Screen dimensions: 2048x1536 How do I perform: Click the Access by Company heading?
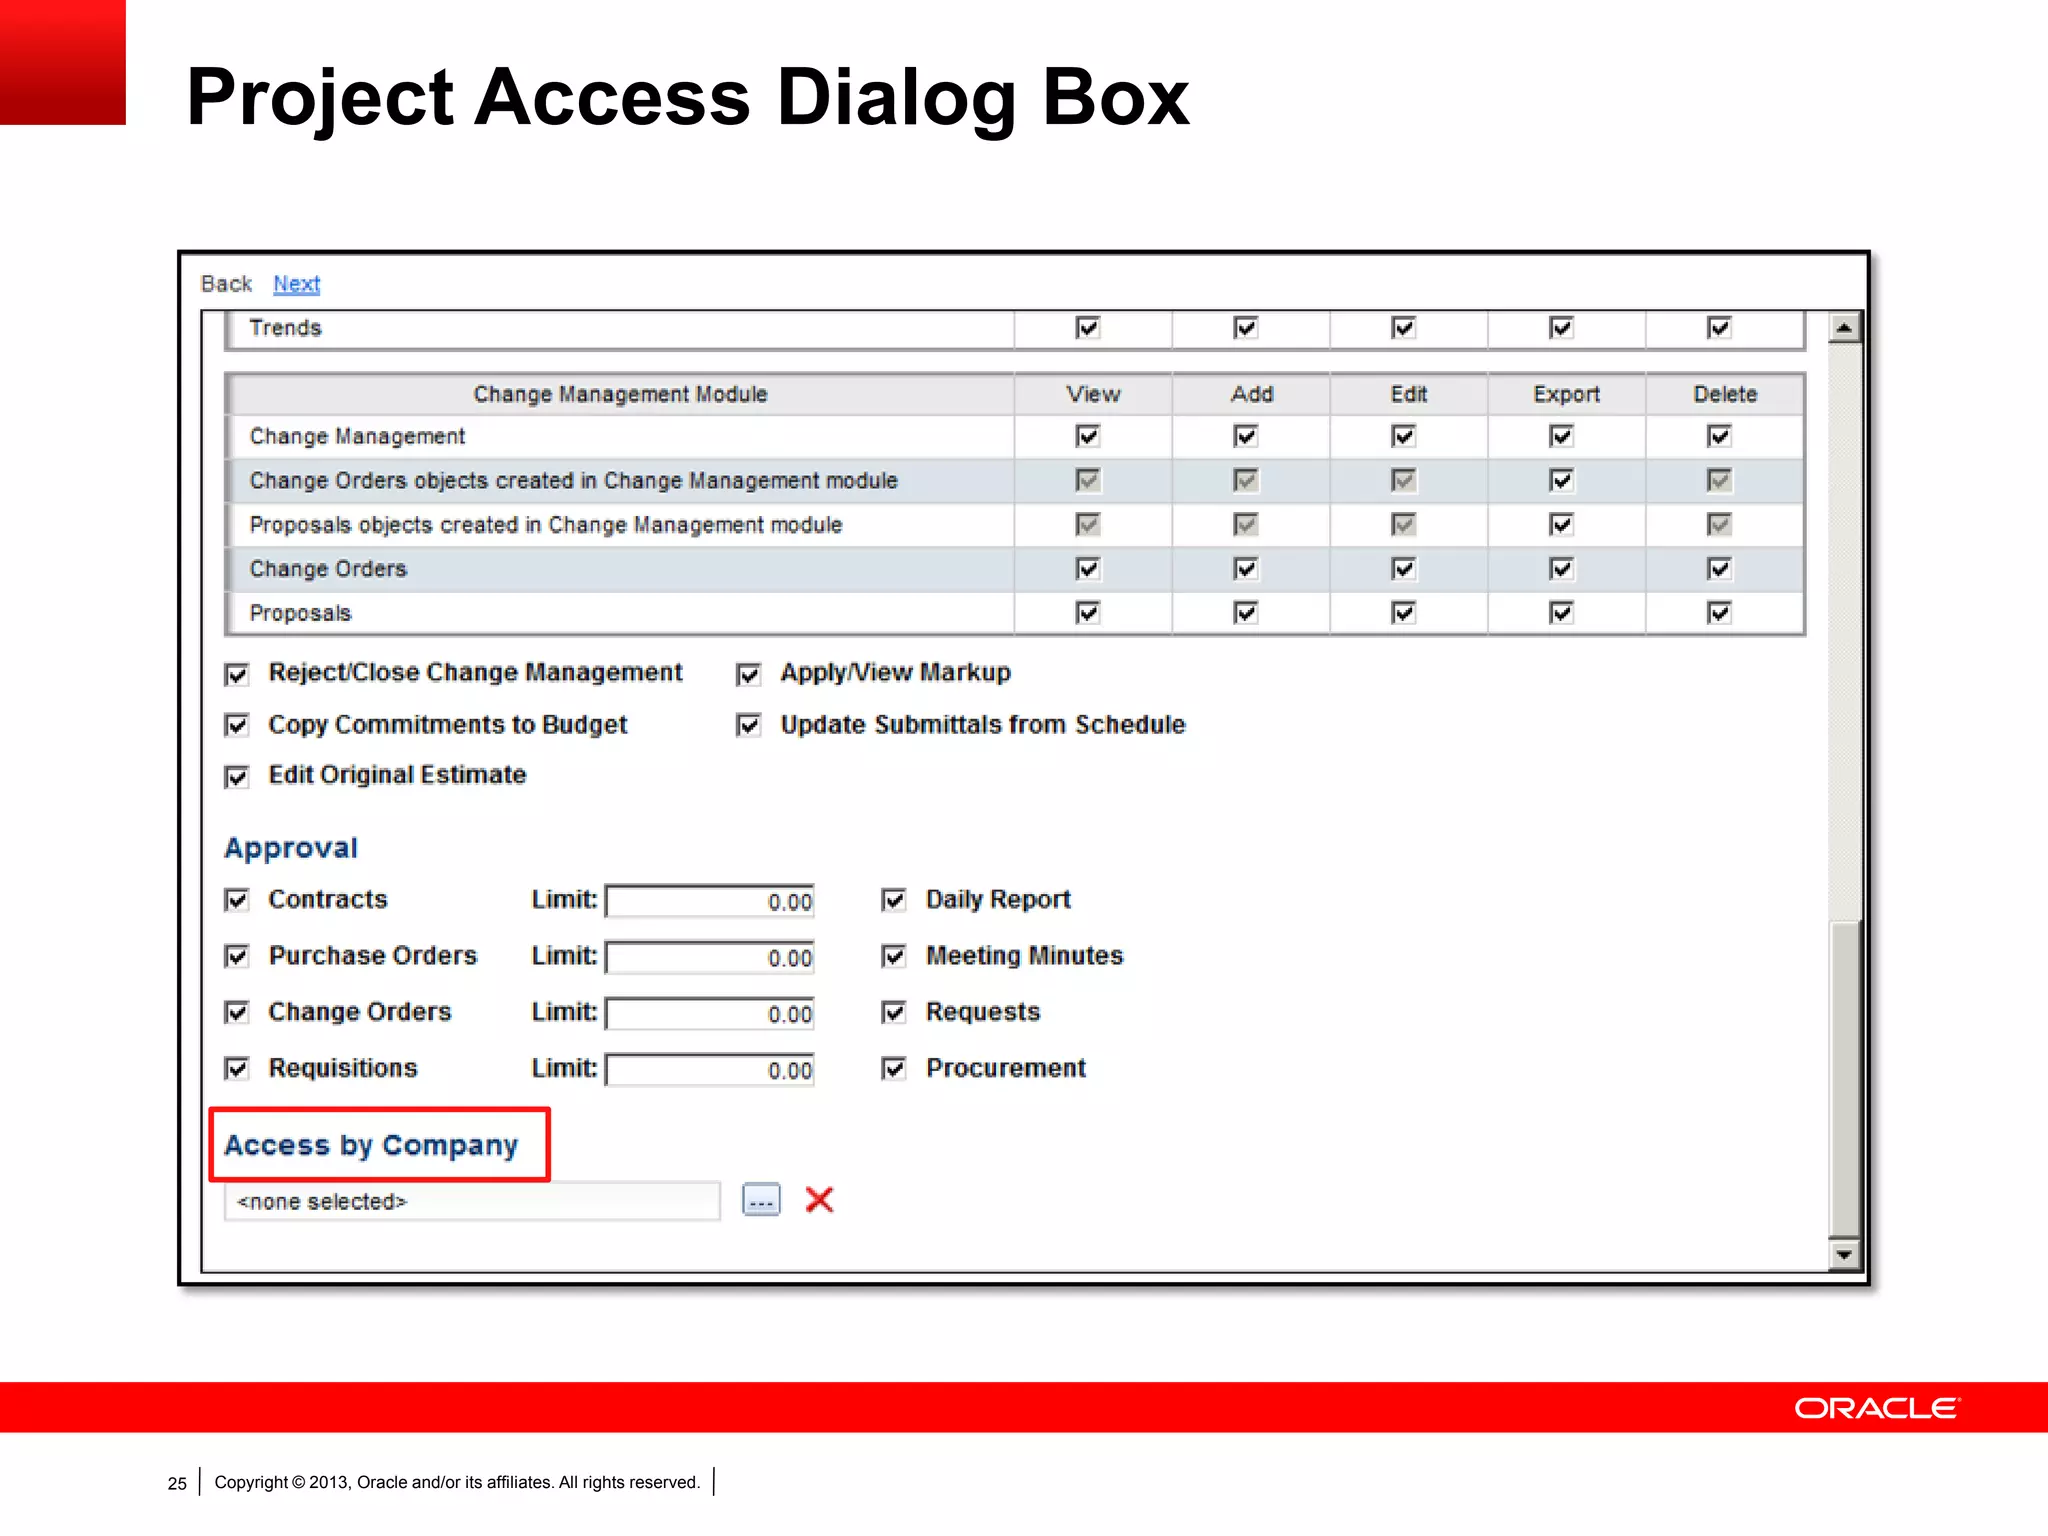pyautogui.click(x=371, y=1145)
